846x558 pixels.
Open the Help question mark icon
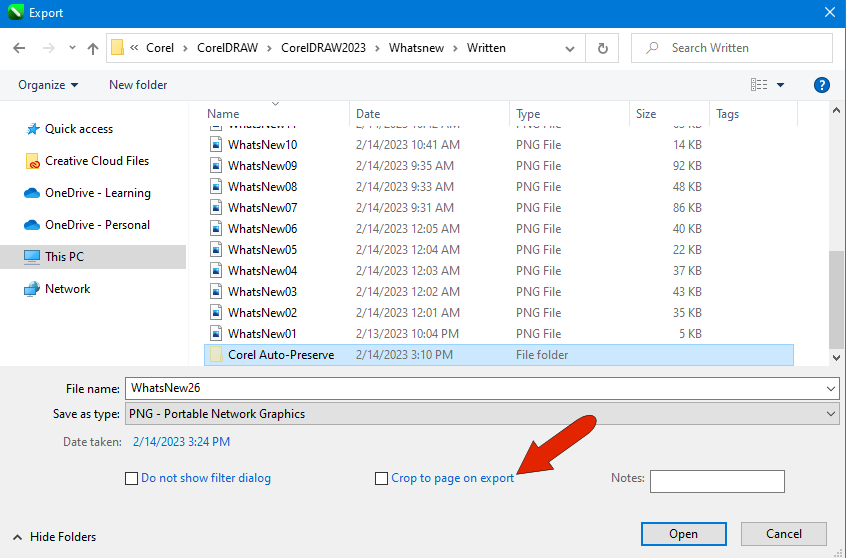click(x=822, y=85)
